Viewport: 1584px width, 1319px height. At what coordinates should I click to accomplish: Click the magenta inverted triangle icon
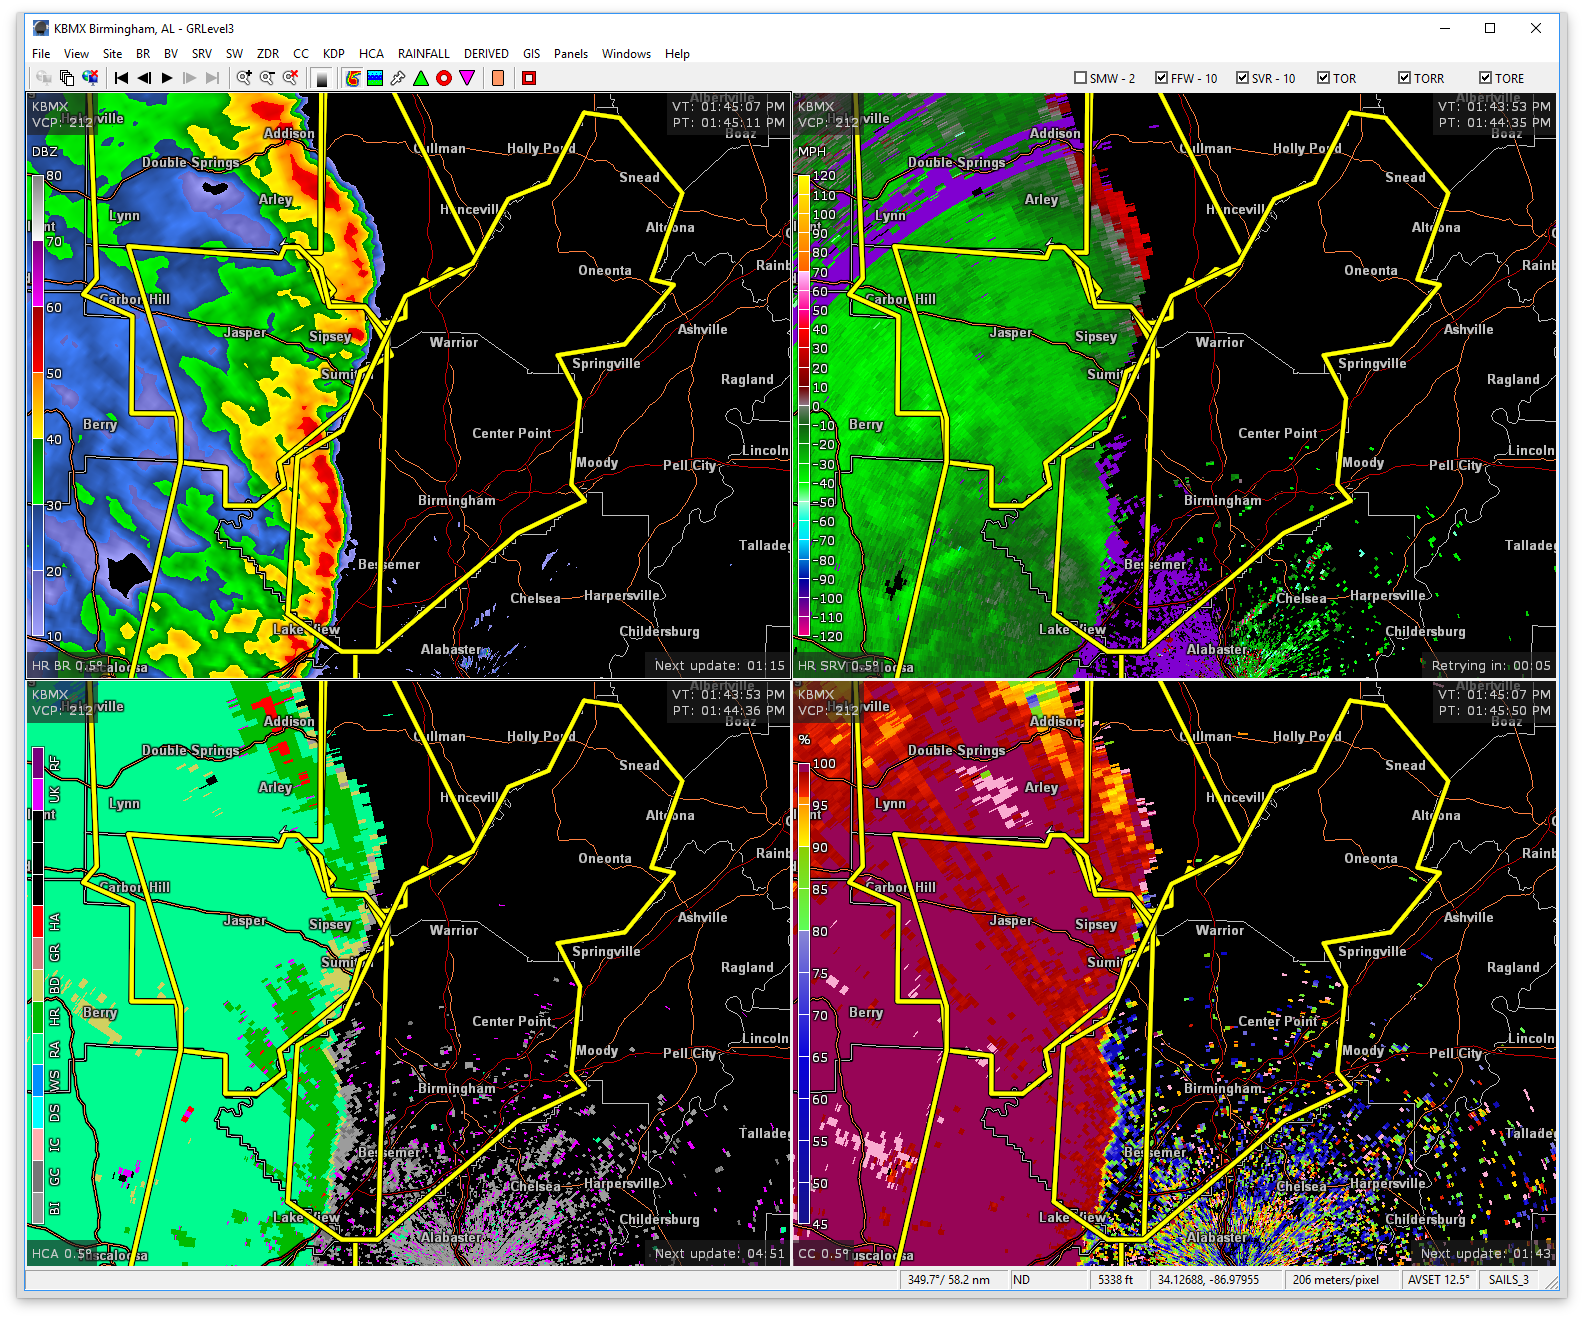coord(467,78)
